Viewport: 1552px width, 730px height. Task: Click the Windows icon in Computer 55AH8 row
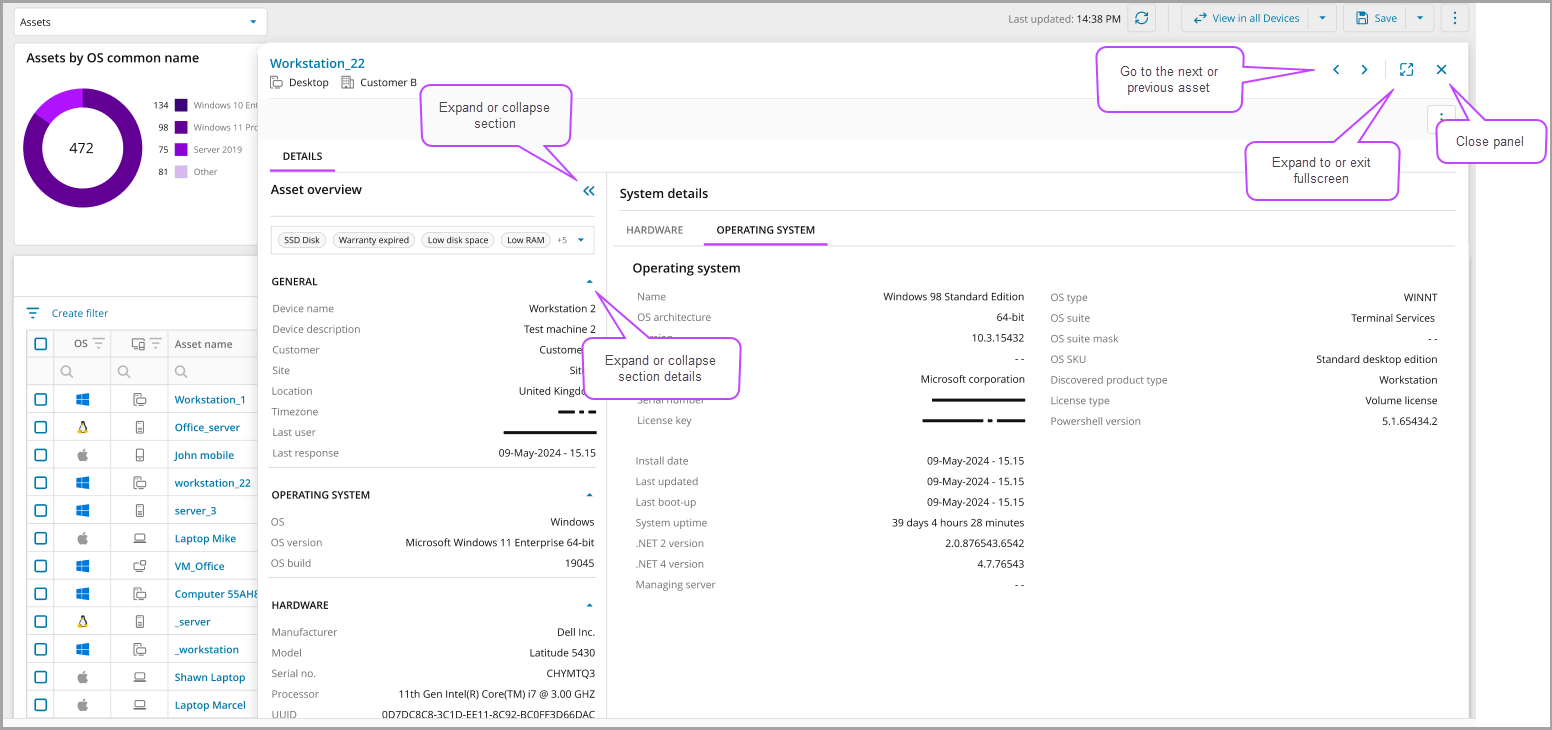point(83,594)
